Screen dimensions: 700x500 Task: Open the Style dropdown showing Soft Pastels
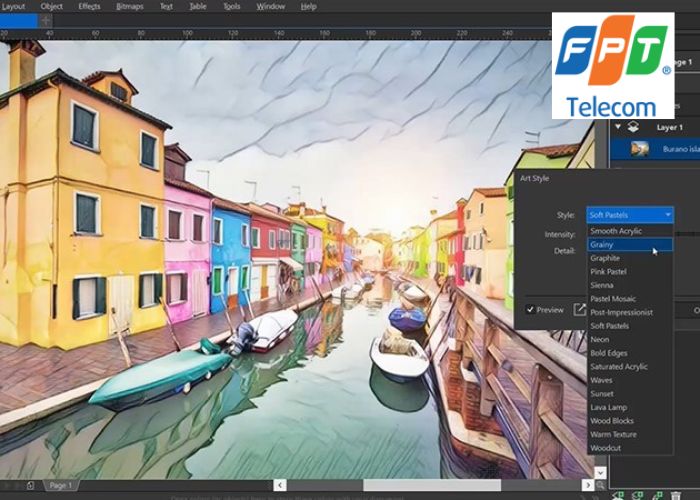tap(629, 215)
